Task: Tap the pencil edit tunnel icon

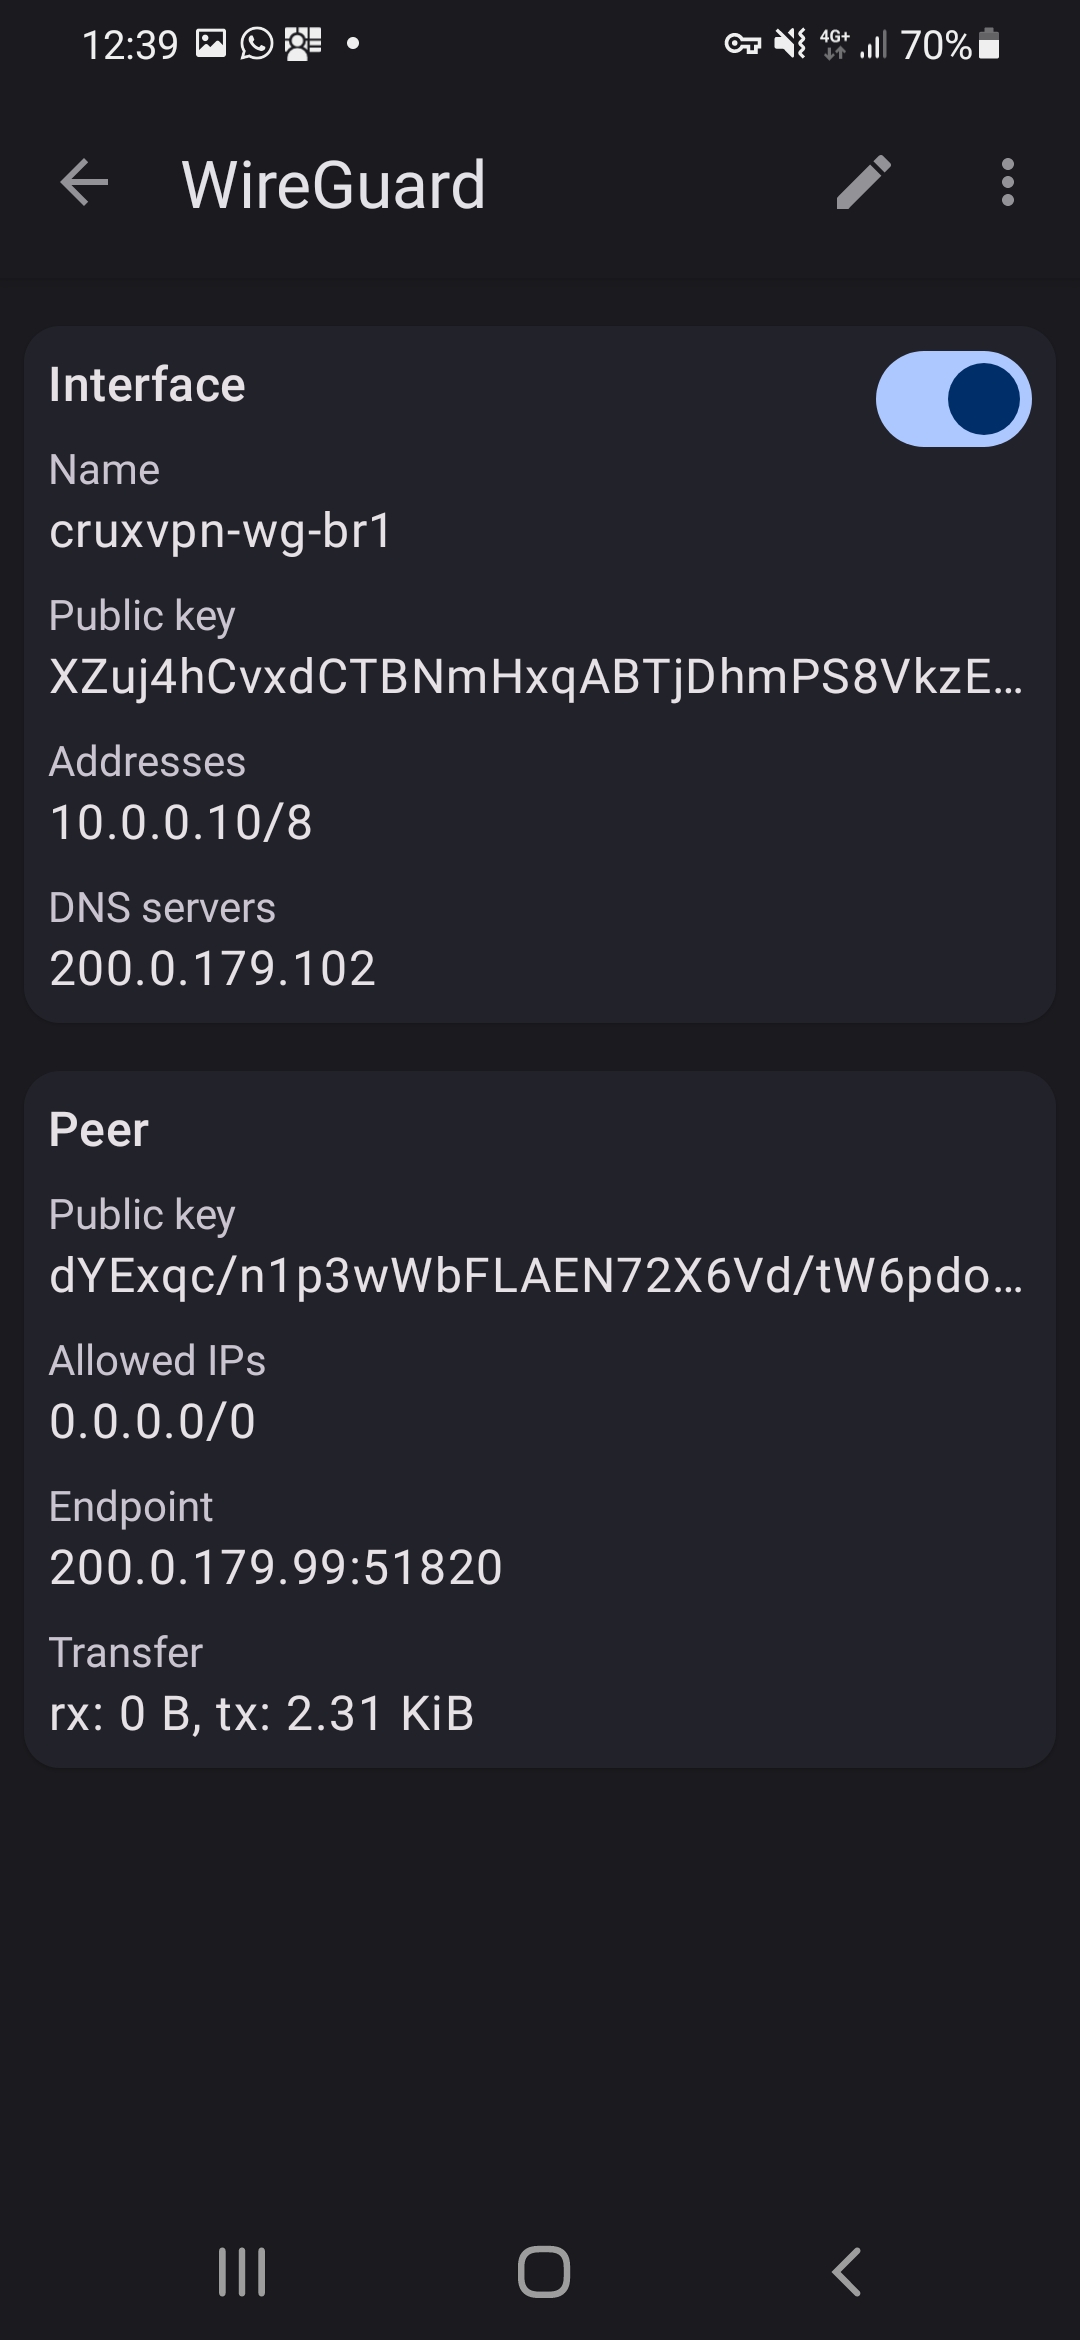Action: pyautogui.click(x=863, y=183)
